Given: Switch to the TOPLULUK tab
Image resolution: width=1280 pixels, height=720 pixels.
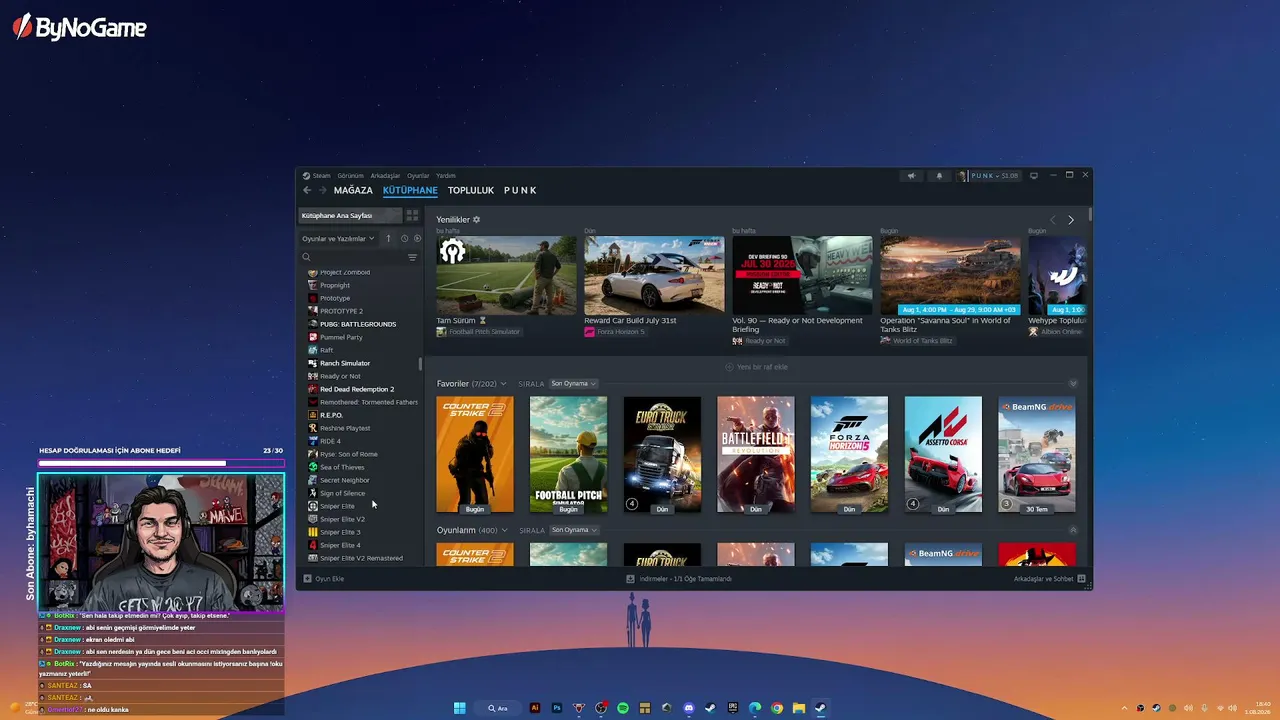Looking at the screenshot, I should [x=471, y=190].
